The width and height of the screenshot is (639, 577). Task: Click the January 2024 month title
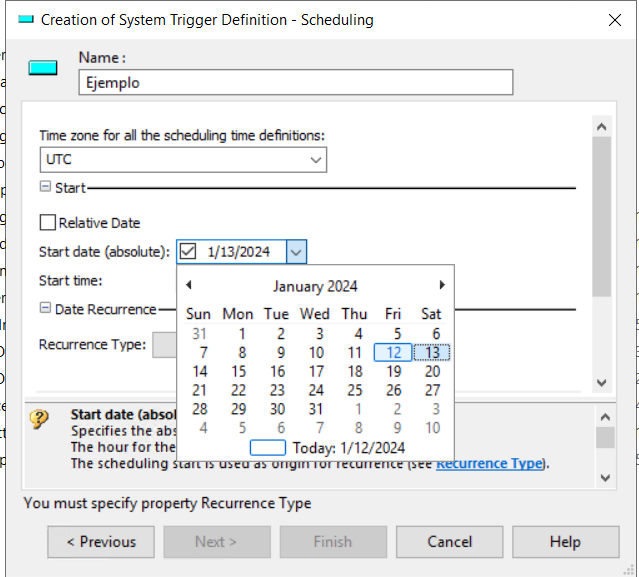315,286
